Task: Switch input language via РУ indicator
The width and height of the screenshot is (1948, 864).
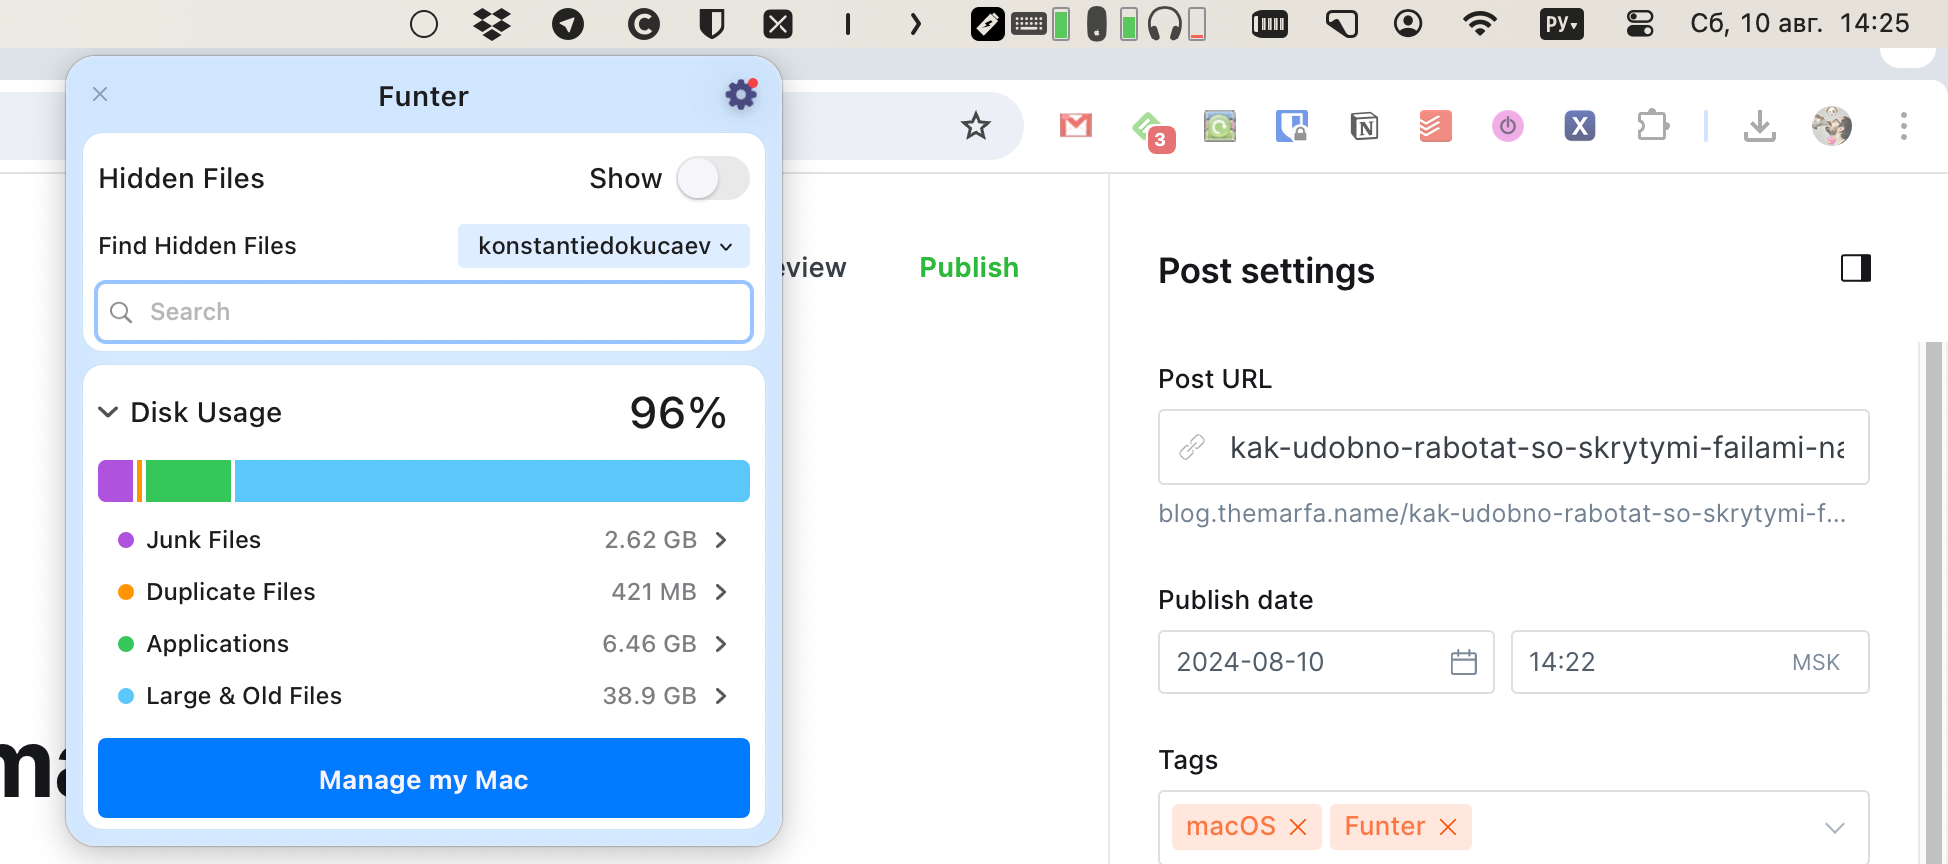Action: click(1562, 24)
